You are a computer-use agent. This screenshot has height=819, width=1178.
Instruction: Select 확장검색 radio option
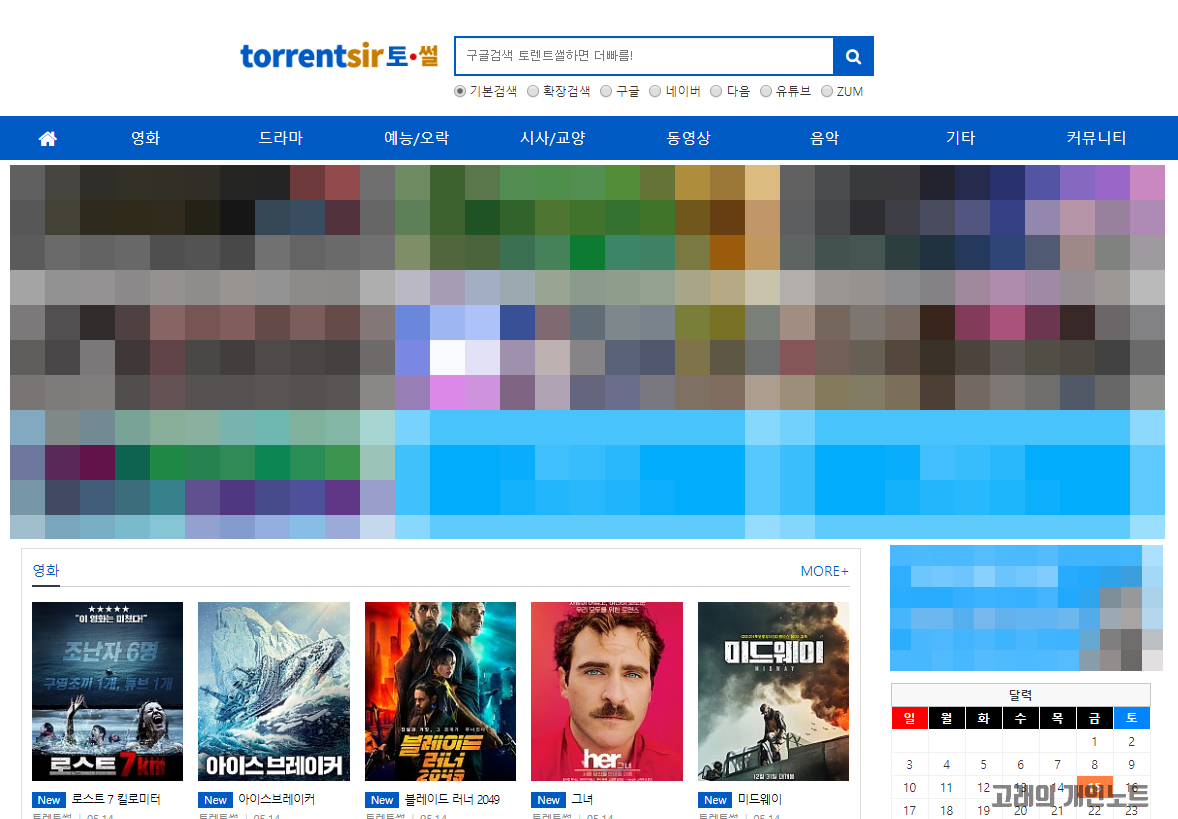[533, 91]
